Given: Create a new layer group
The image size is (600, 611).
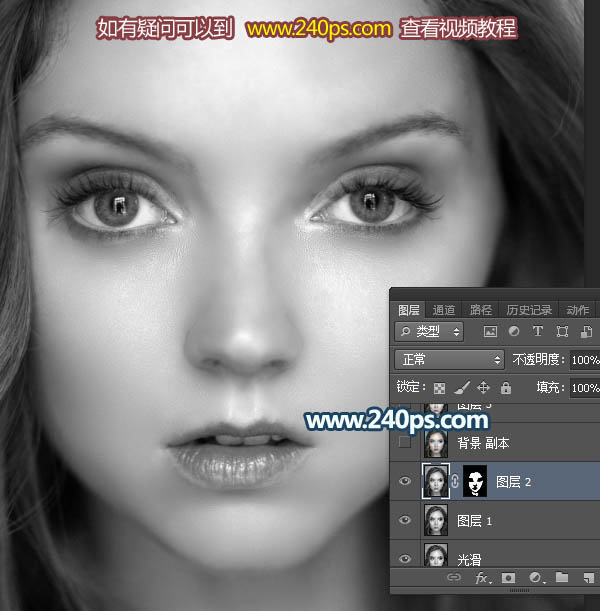Looking at the screenshot, I should coord(562,577).
